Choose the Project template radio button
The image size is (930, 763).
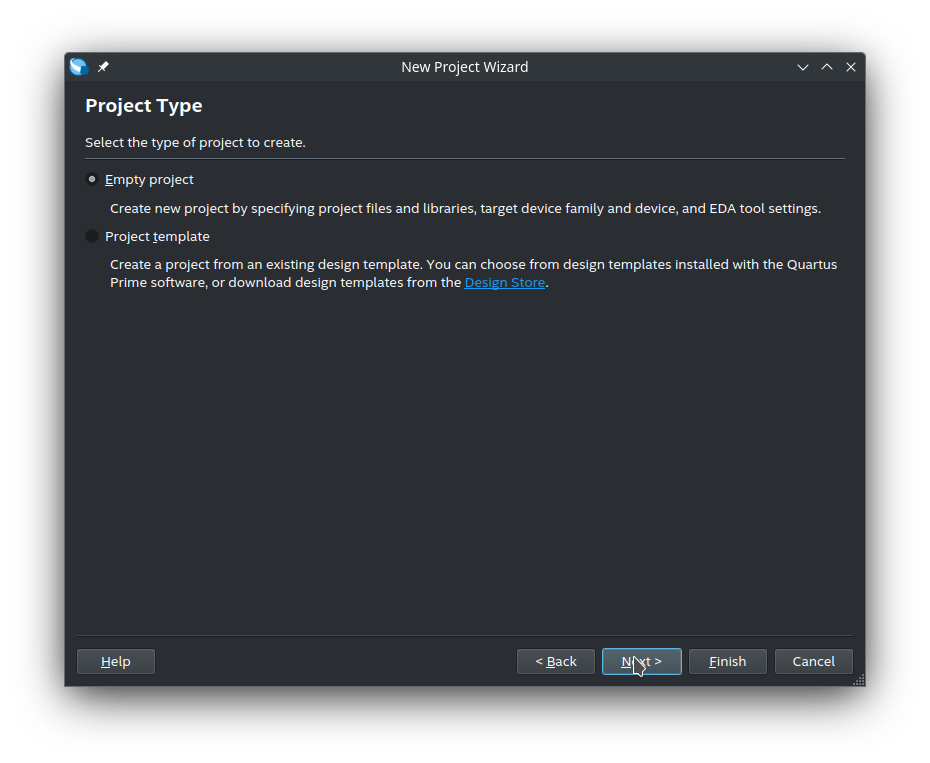tap(92, 236)
